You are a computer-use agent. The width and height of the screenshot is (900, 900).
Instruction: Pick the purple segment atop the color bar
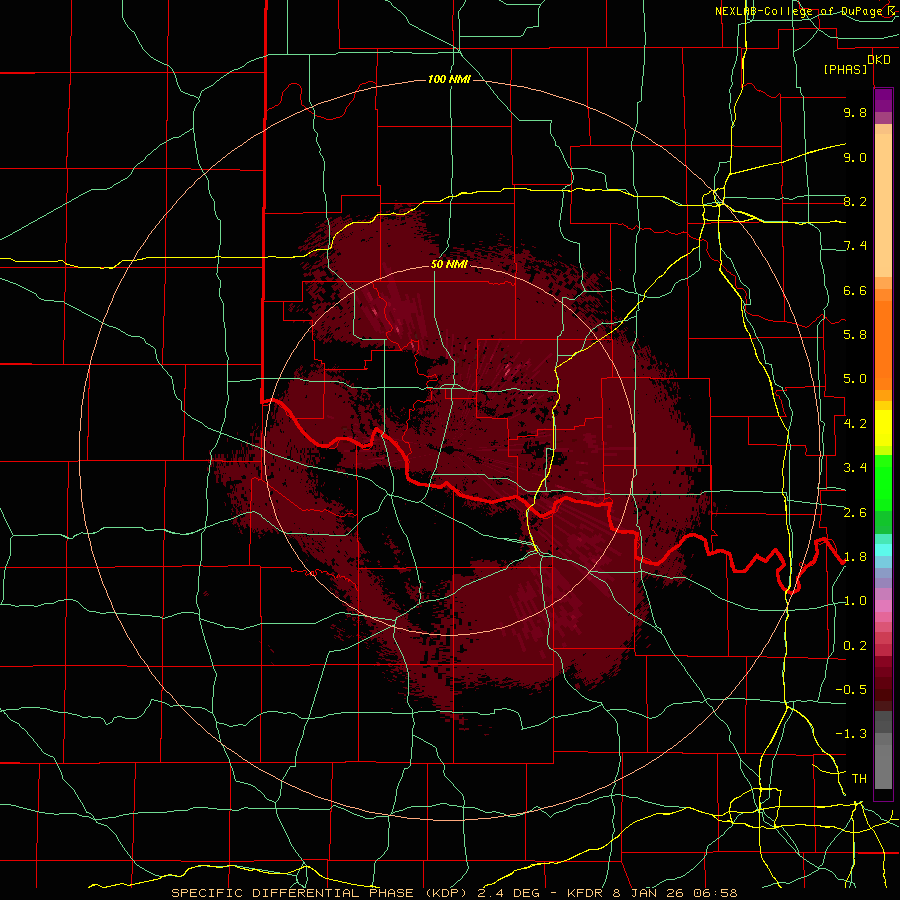pyautogui.click(x=883, y=100)
